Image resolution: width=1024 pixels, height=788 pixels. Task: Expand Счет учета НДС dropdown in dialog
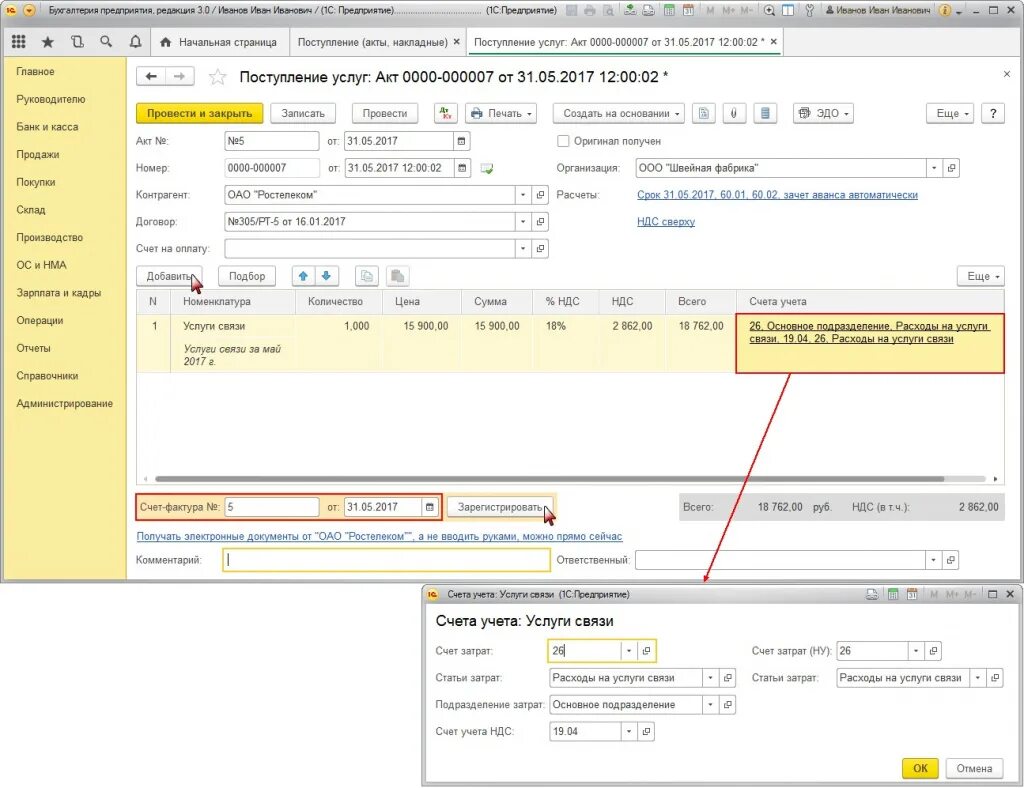(x=629, y=731)
